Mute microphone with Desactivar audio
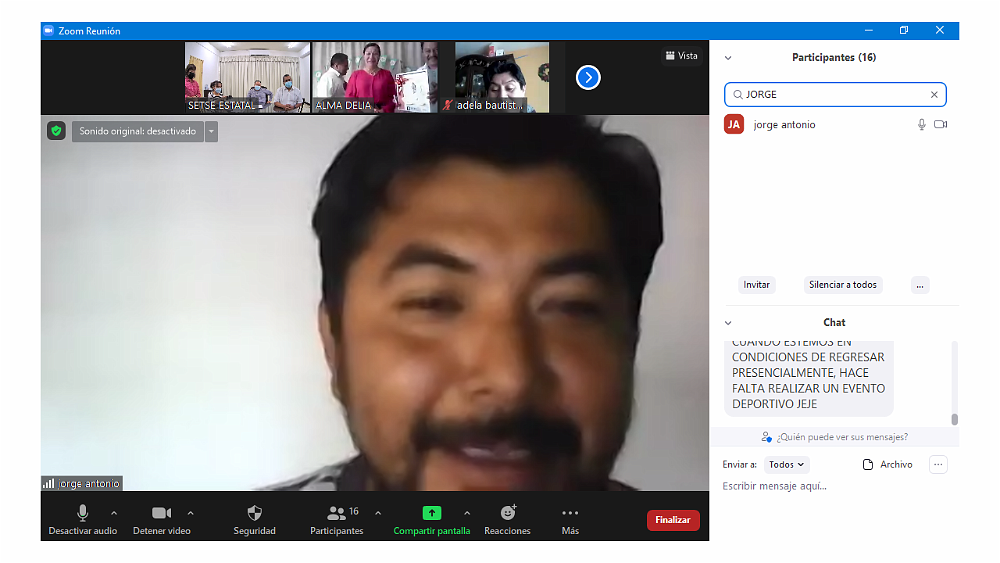 pos(82,513)
